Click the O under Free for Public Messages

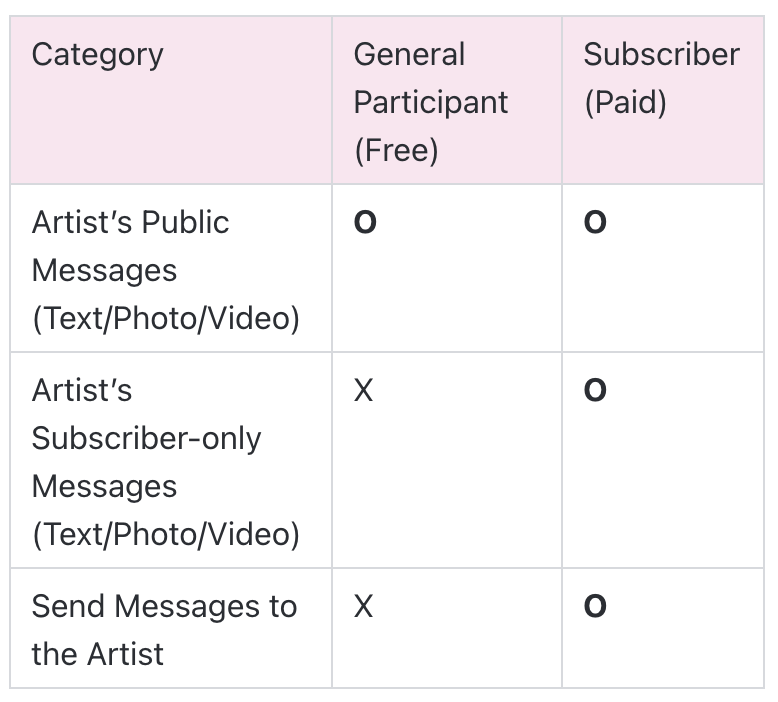[x=365, y=222]
